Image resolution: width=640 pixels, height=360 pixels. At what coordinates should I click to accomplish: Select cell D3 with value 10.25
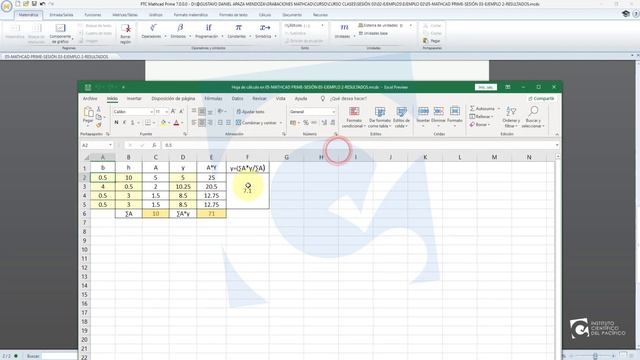[183, 187]
